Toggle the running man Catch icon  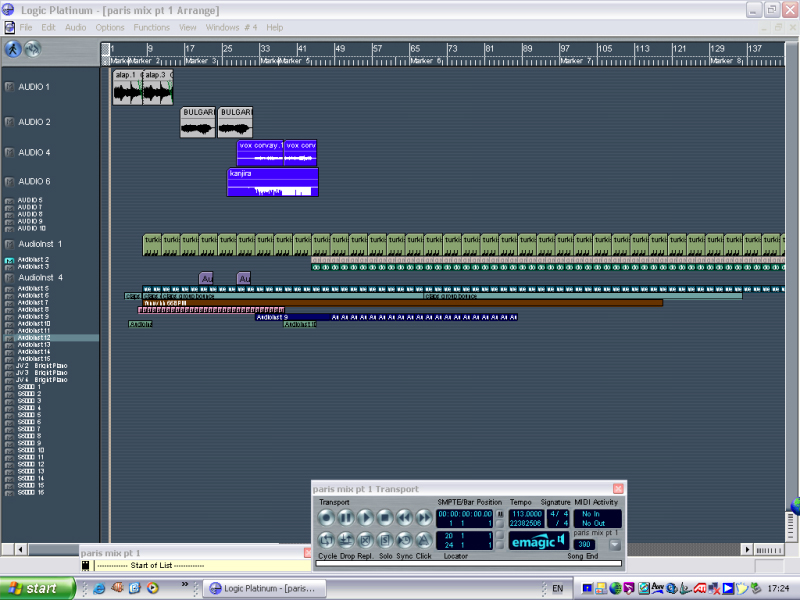pyautogui.click(x=13, y=49)
